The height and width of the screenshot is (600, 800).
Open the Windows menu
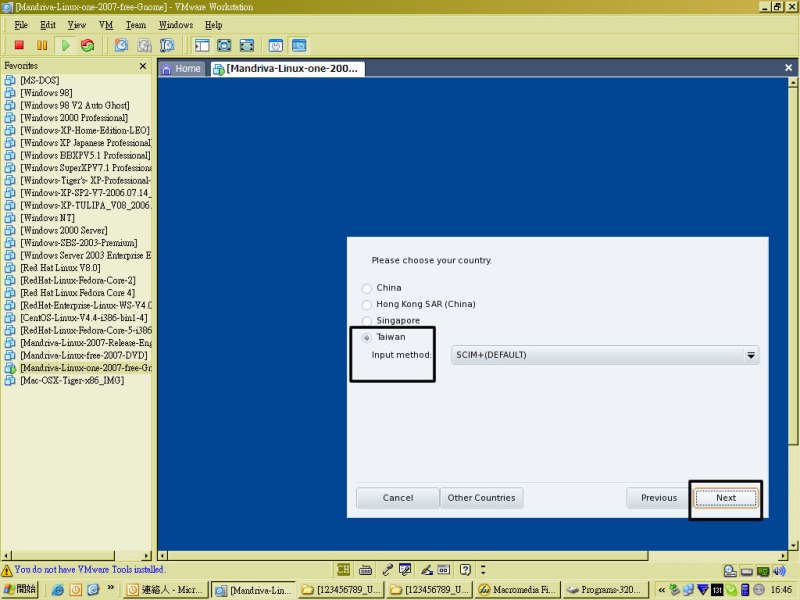click(x=176, y=25)
